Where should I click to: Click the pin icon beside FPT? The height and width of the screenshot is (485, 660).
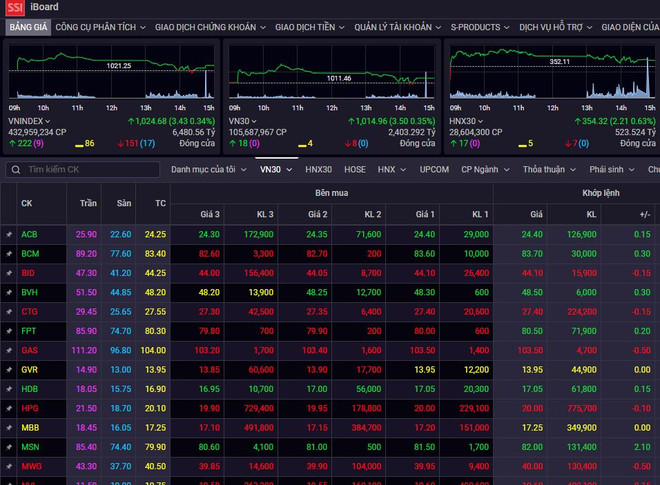pyautogui.click(x=9, y=330)
